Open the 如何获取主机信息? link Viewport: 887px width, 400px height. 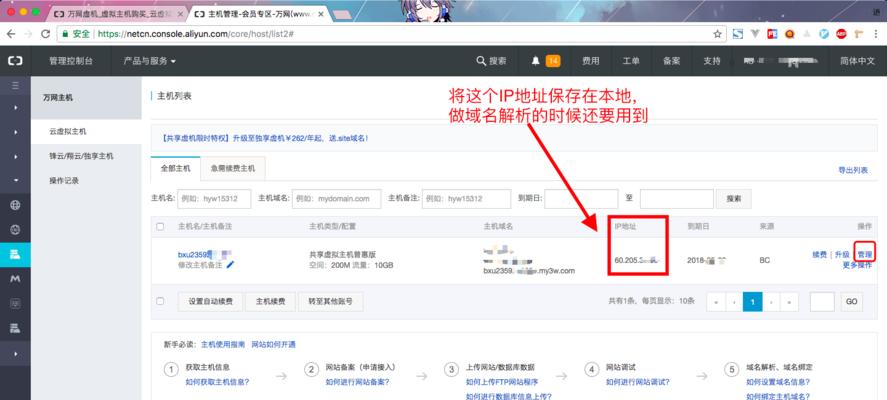[x=217, y=382]
